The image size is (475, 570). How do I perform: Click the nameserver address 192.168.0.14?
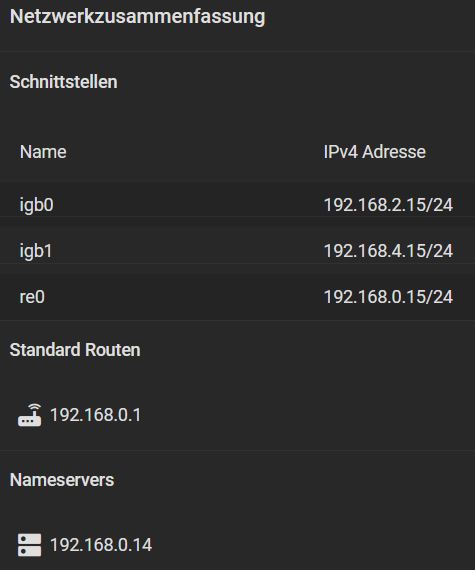point(101,545)
